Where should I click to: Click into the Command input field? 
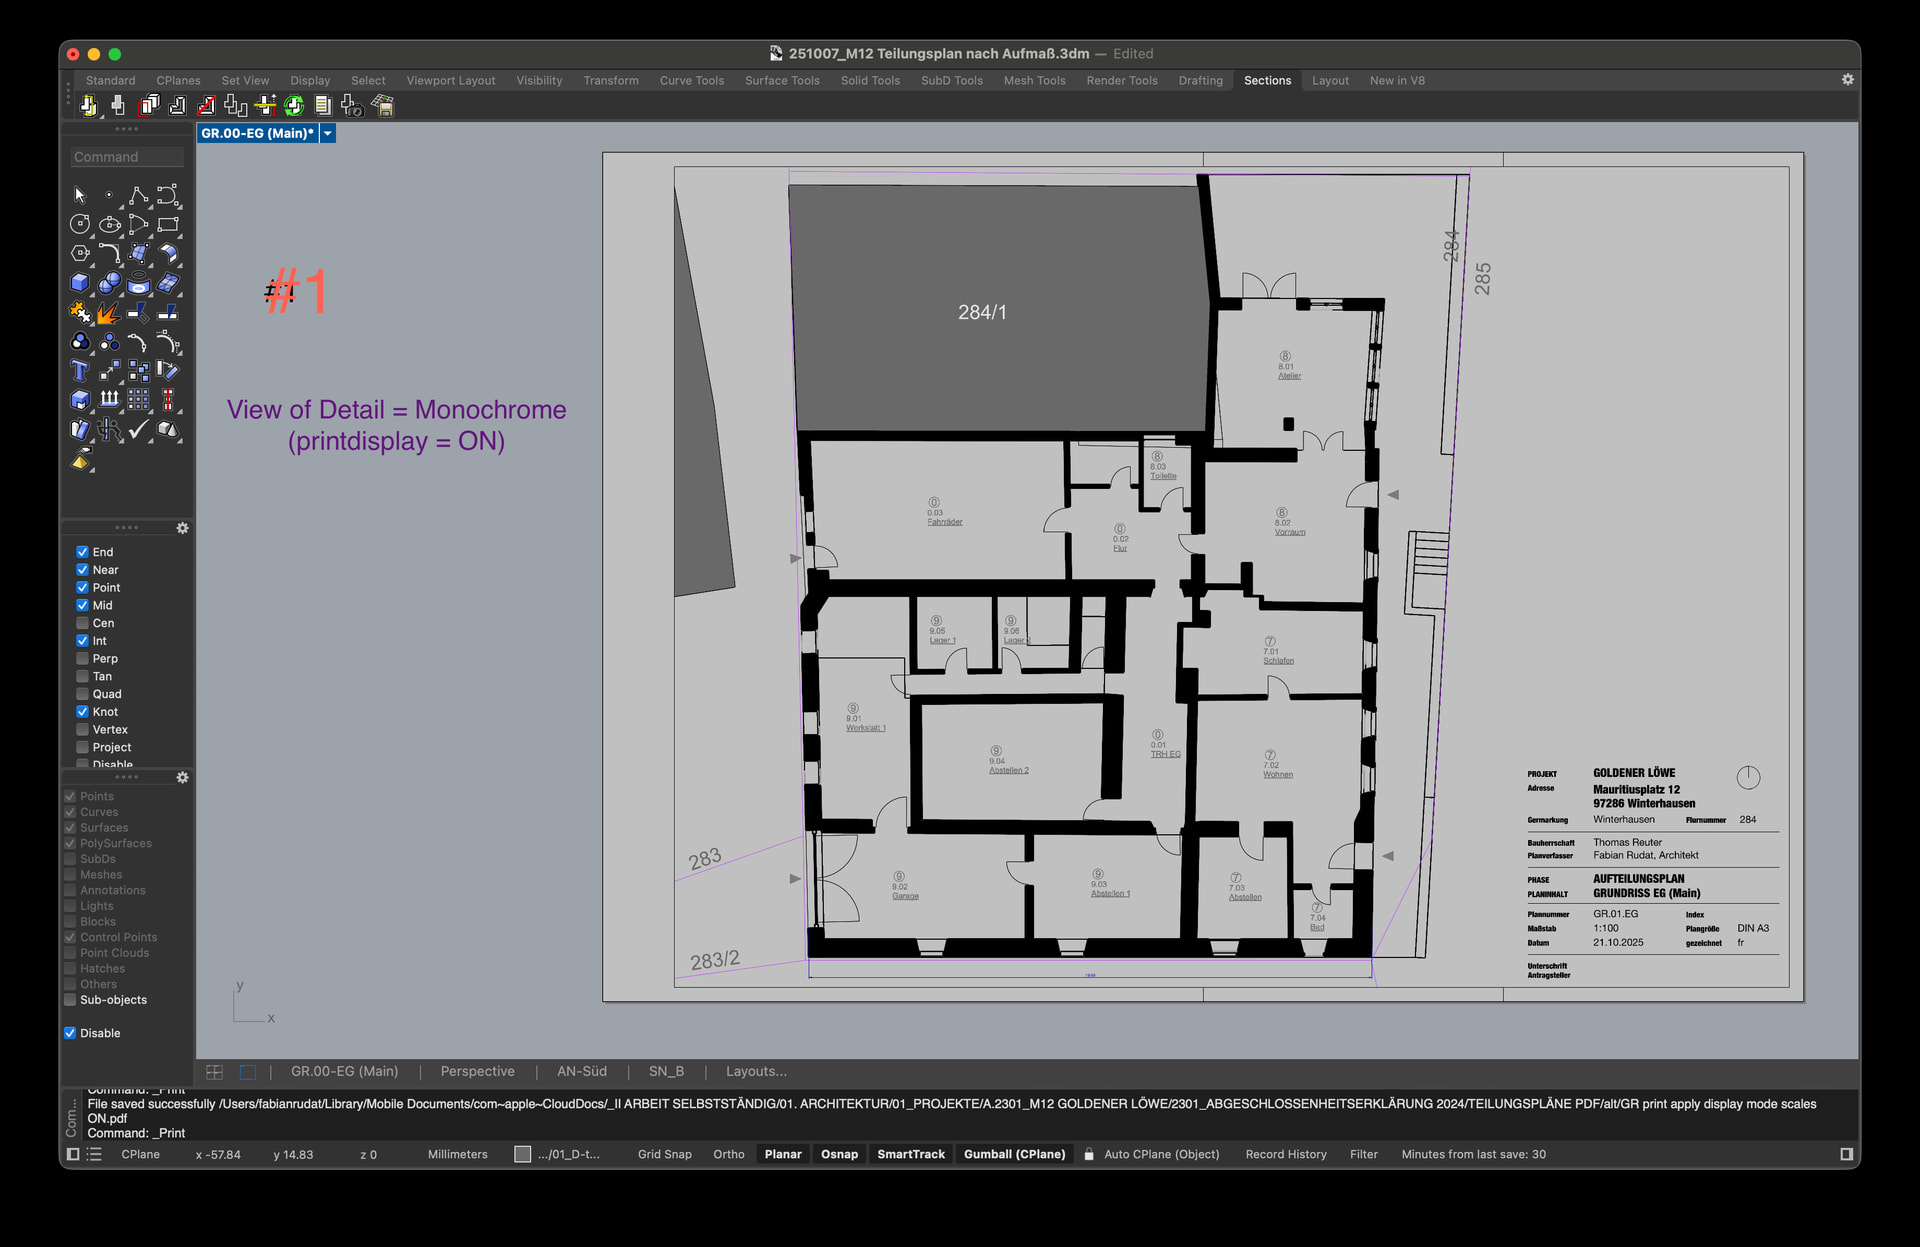coord(127,157)
